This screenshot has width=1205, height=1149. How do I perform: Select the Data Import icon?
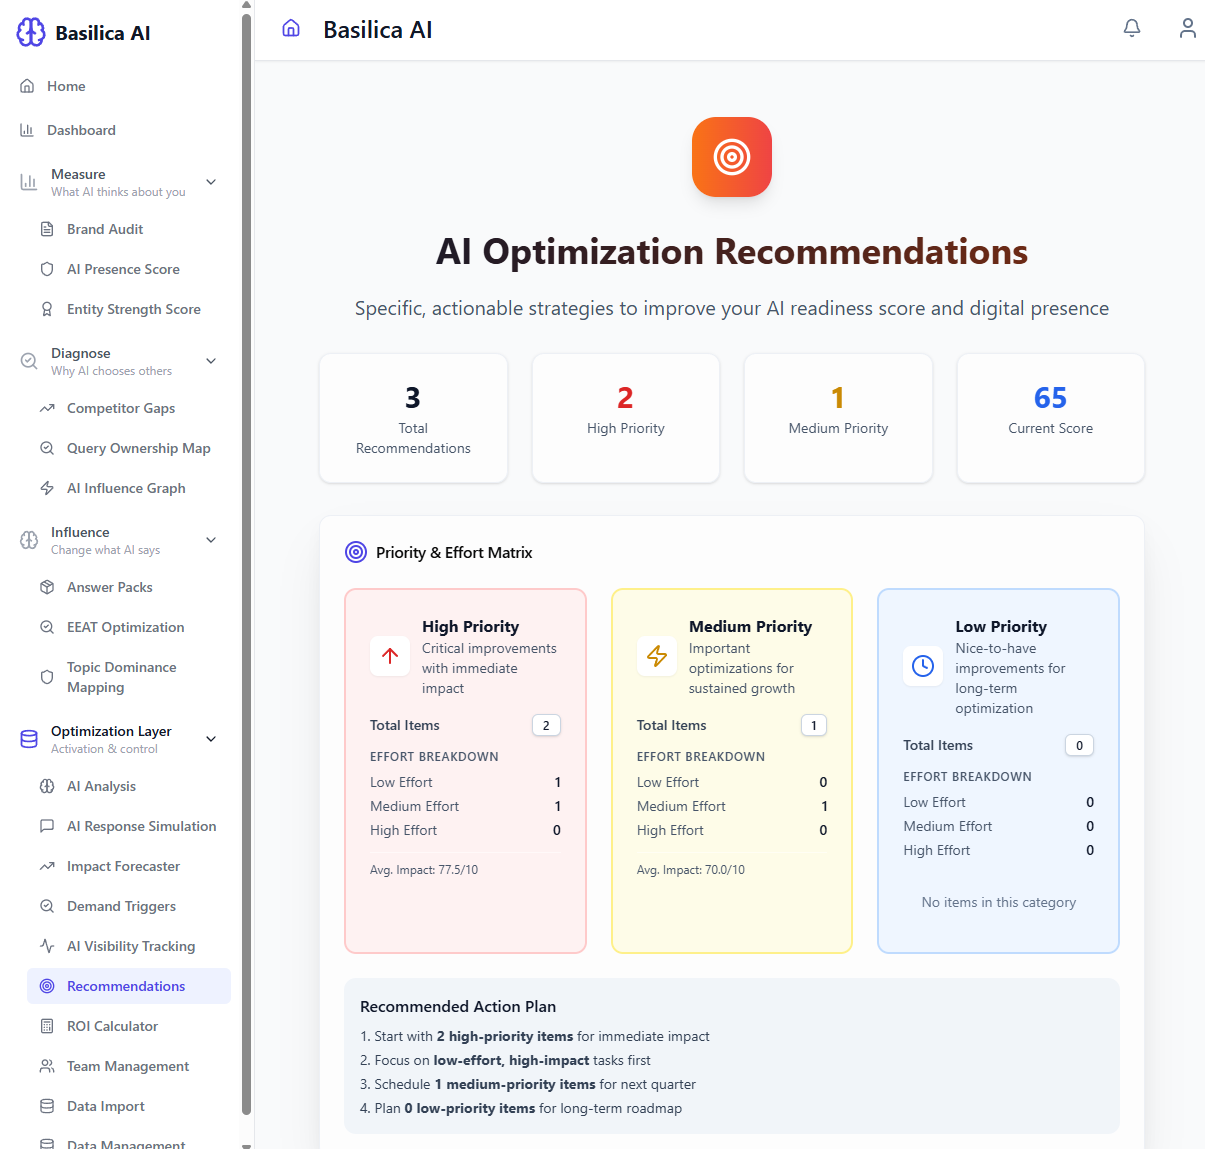(46, 1105)
